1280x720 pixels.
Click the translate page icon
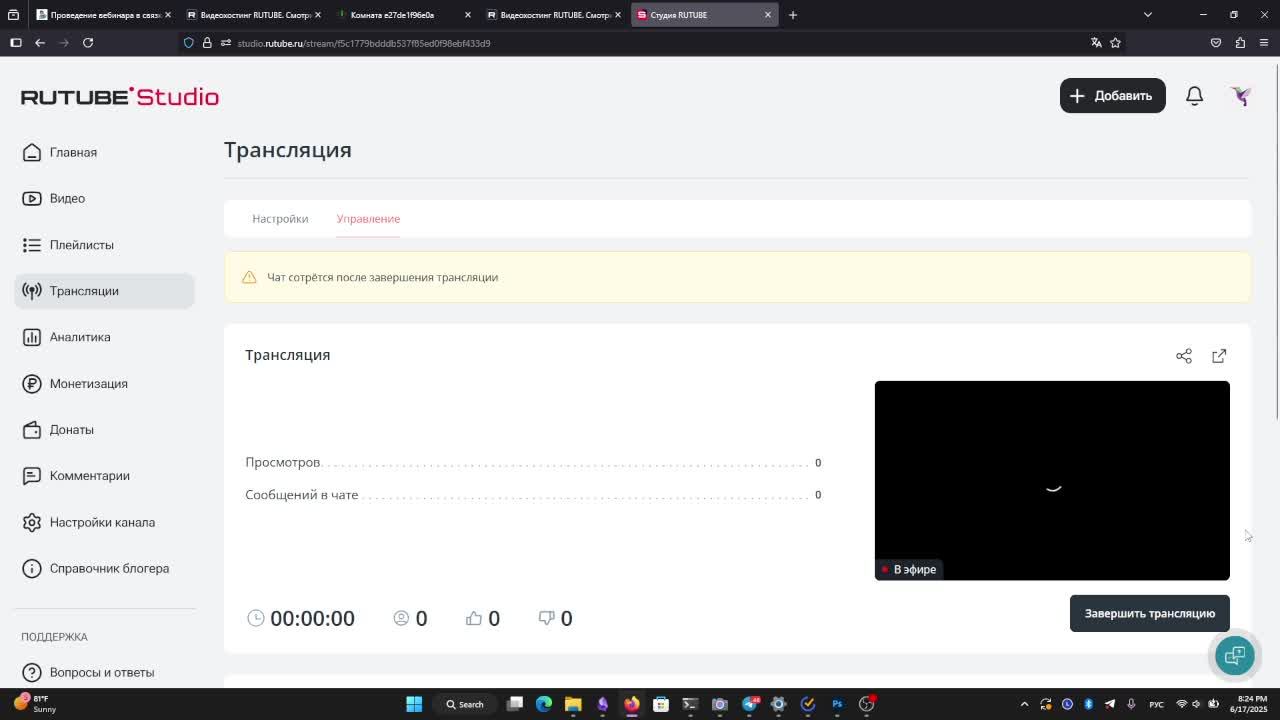(1096, 42)
